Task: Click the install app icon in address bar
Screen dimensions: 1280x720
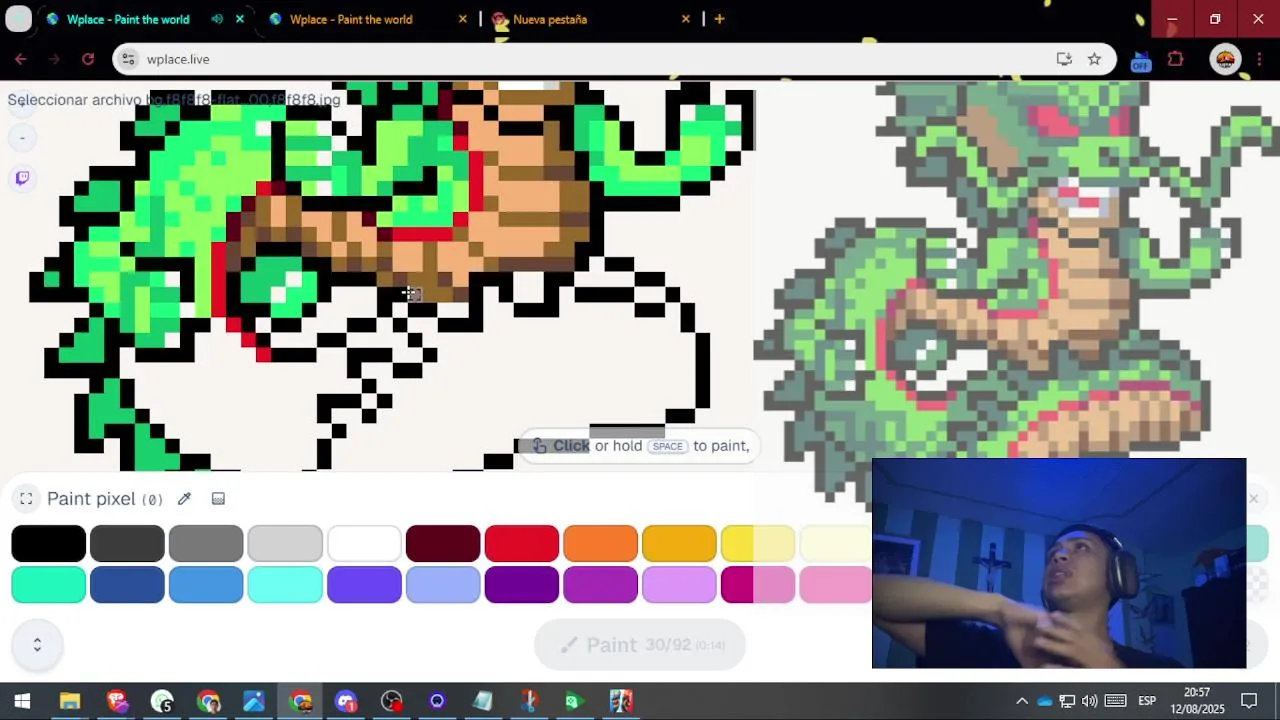Action: coord(1064,59)
